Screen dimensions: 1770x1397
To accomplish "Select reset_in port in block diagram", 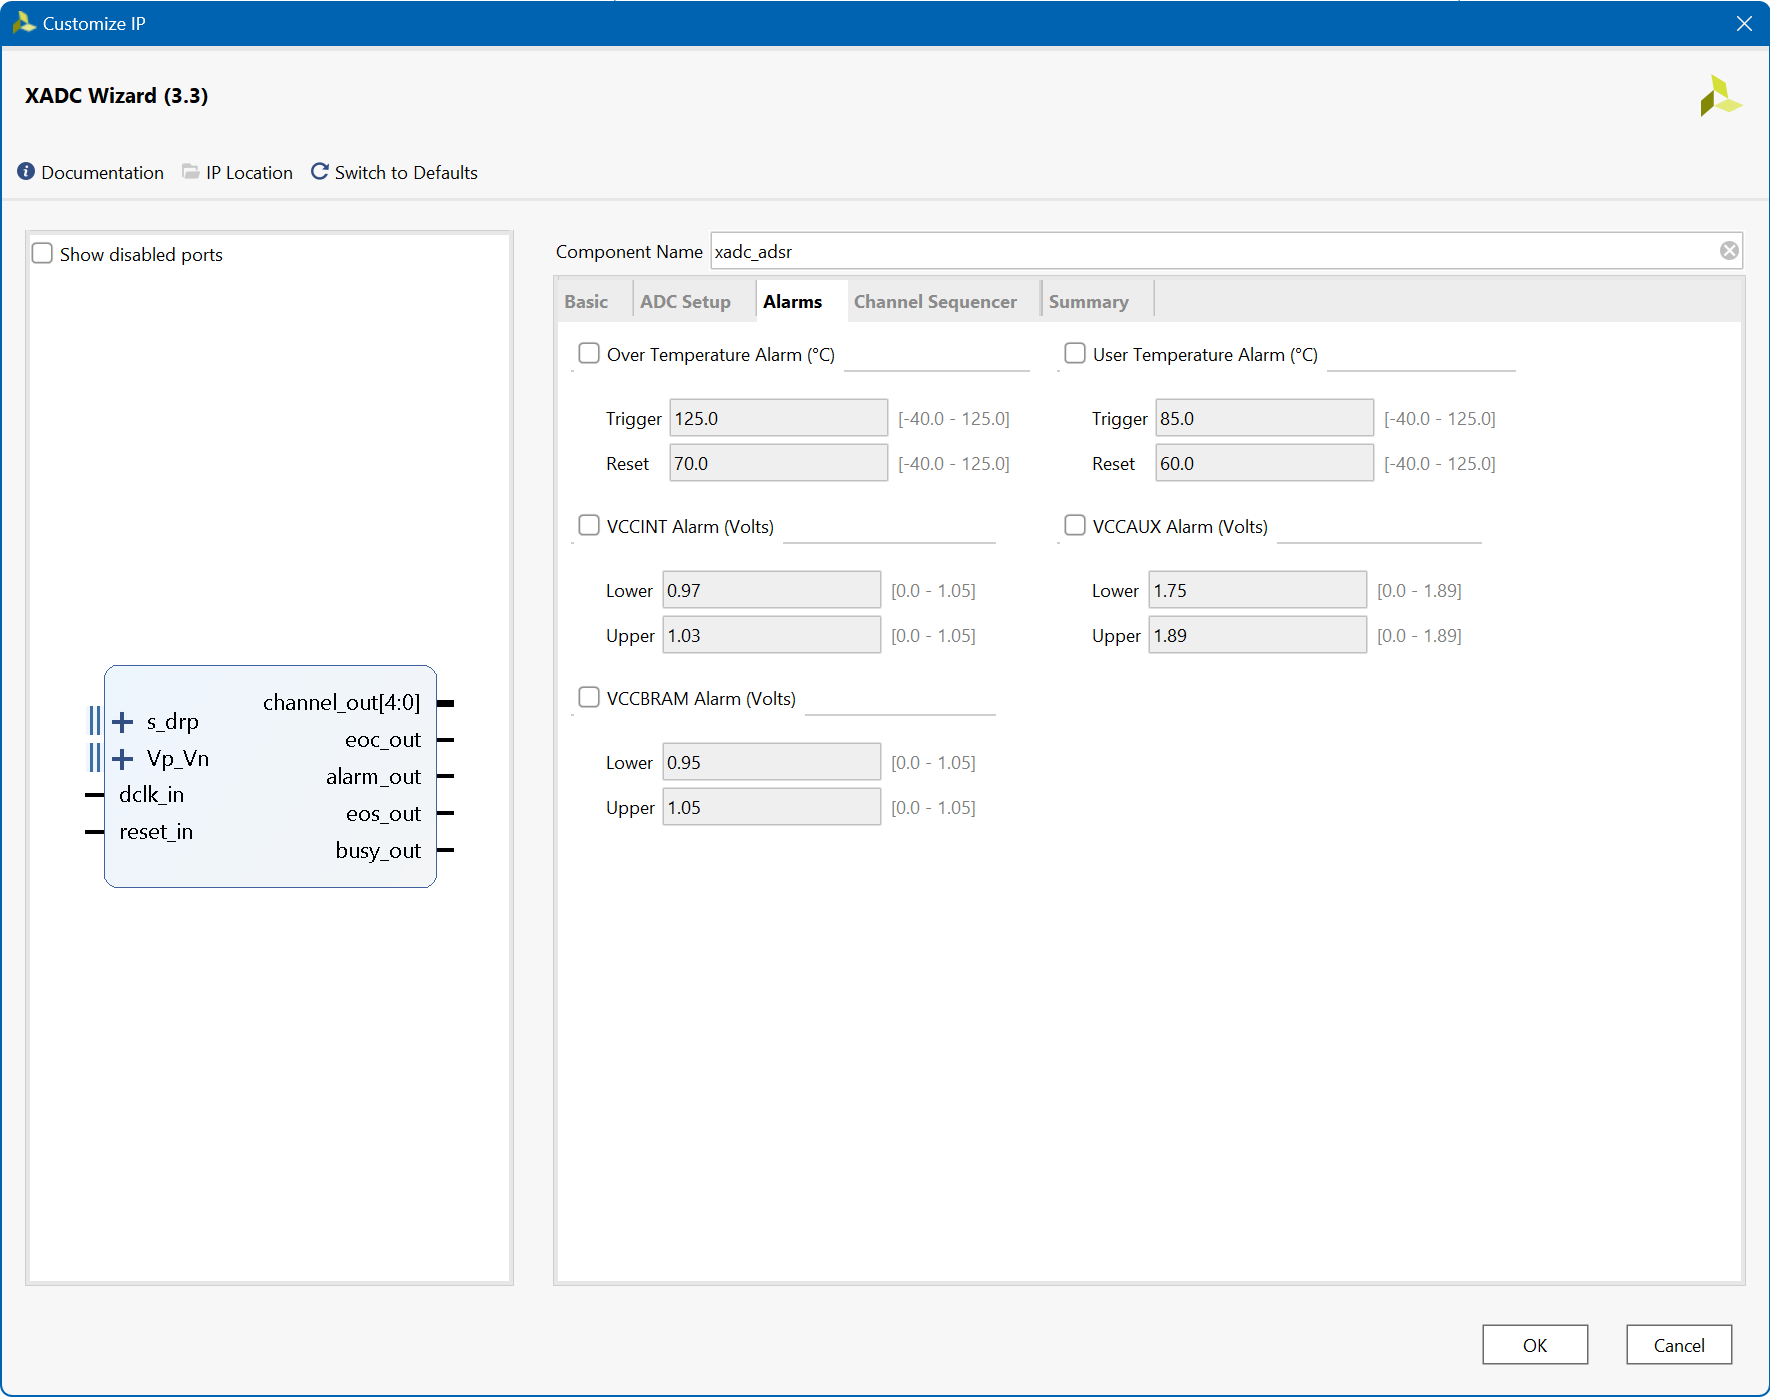I will coord(156,832).
